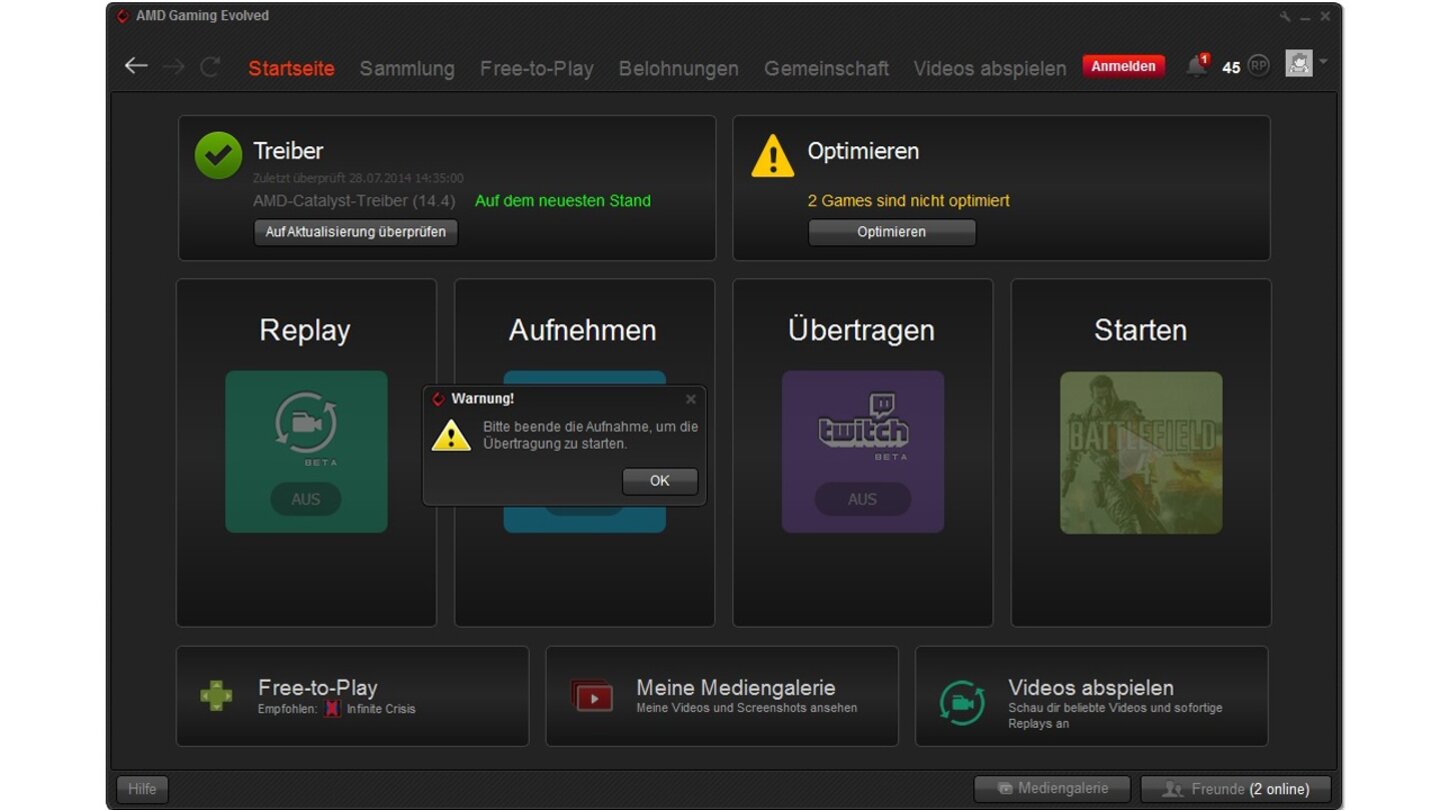Click the Optimieren button for unoptimized games
The height and width of the screenshot is (810, 1440).
coord(891,232)
